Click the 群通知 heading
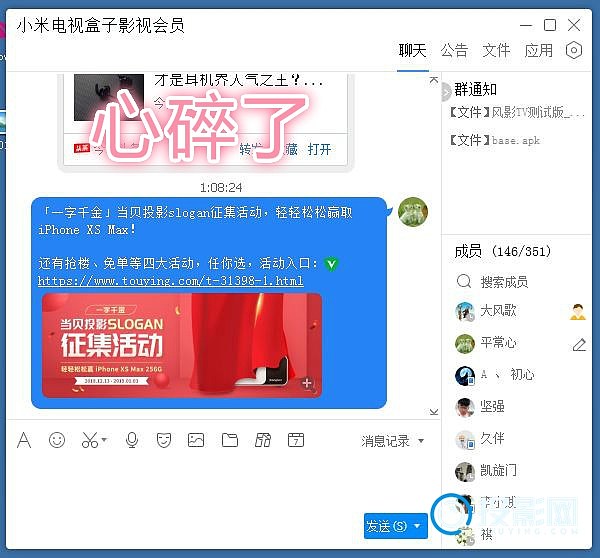 475,90
